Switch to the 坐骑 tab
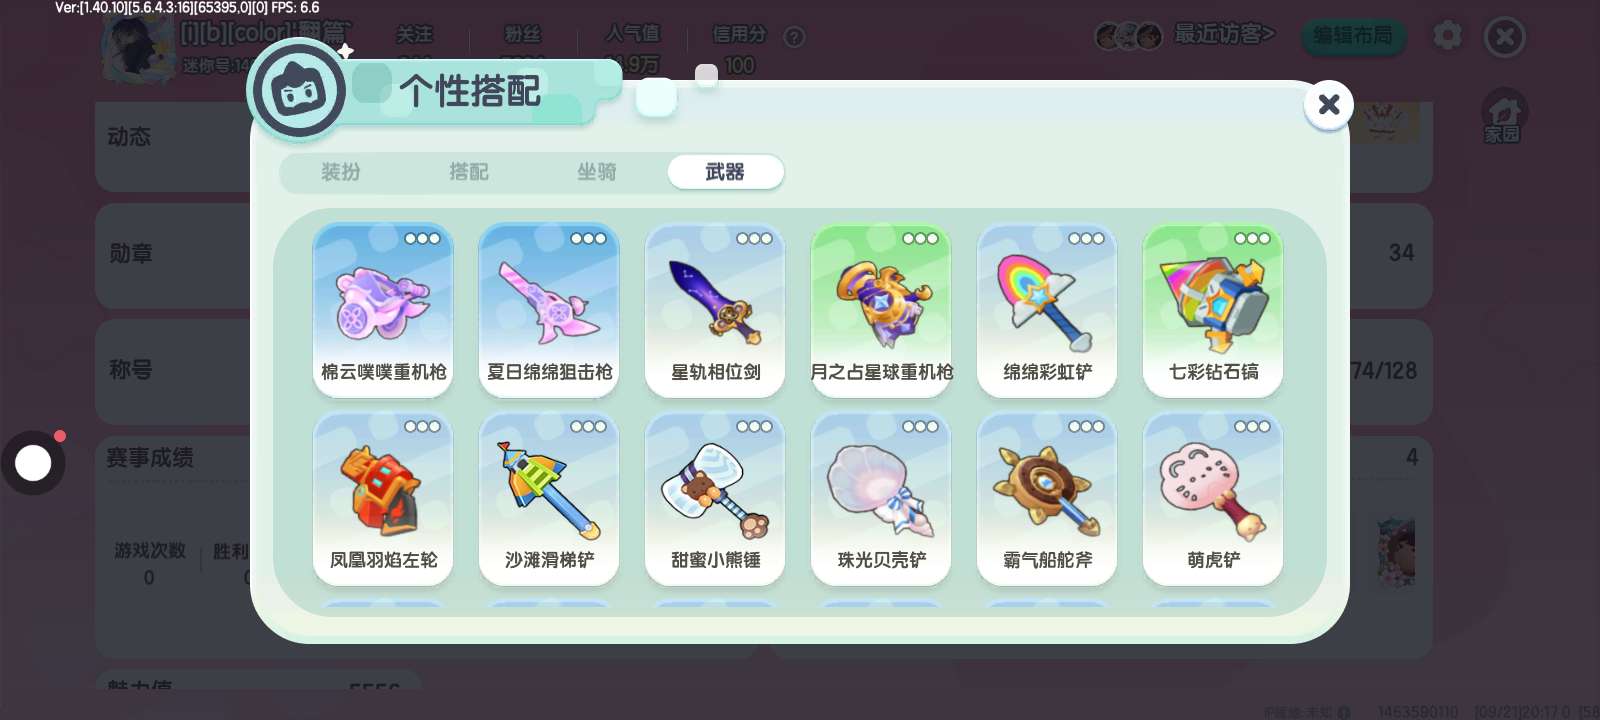1600x720 pixels. pos(597,172)
